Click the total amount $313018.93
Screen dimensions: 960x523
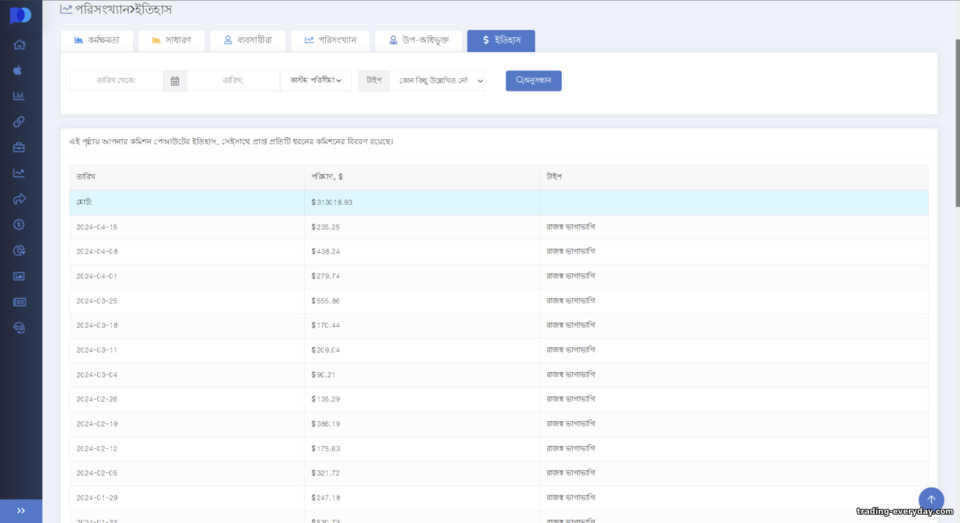[332, 202]
